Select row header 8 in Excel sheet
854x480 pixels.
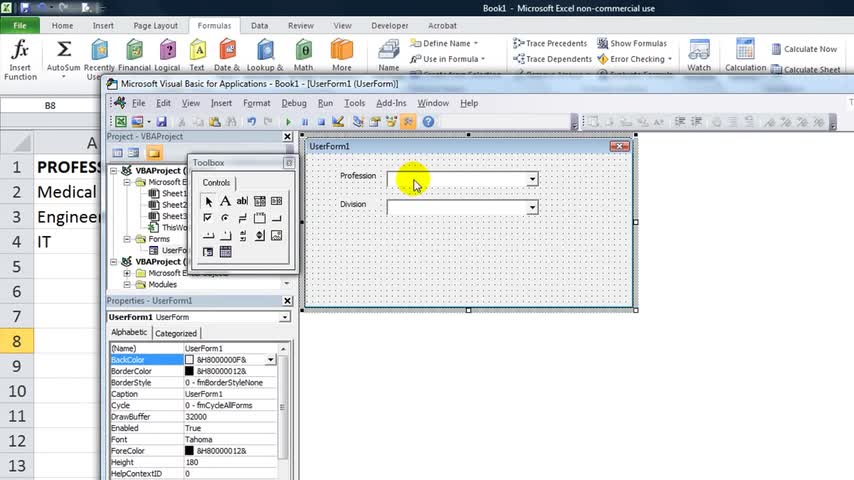(16, 341)
